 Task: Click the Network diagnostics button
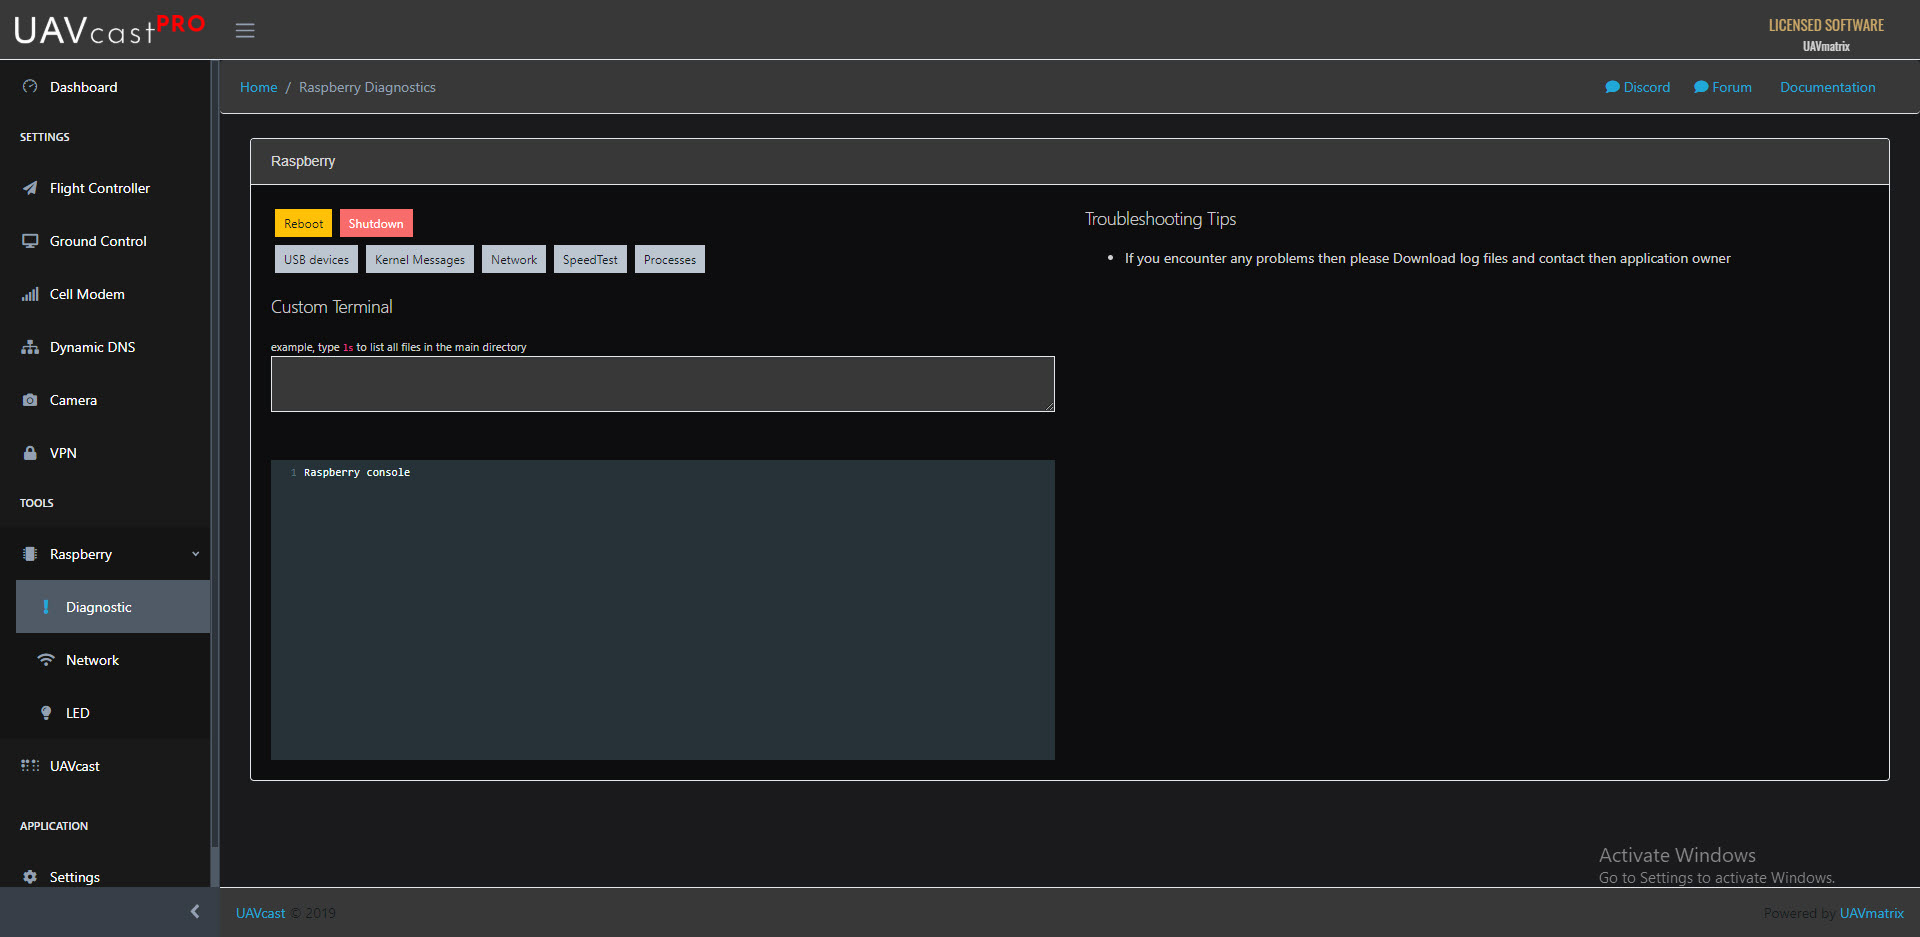tap(514, 259)
